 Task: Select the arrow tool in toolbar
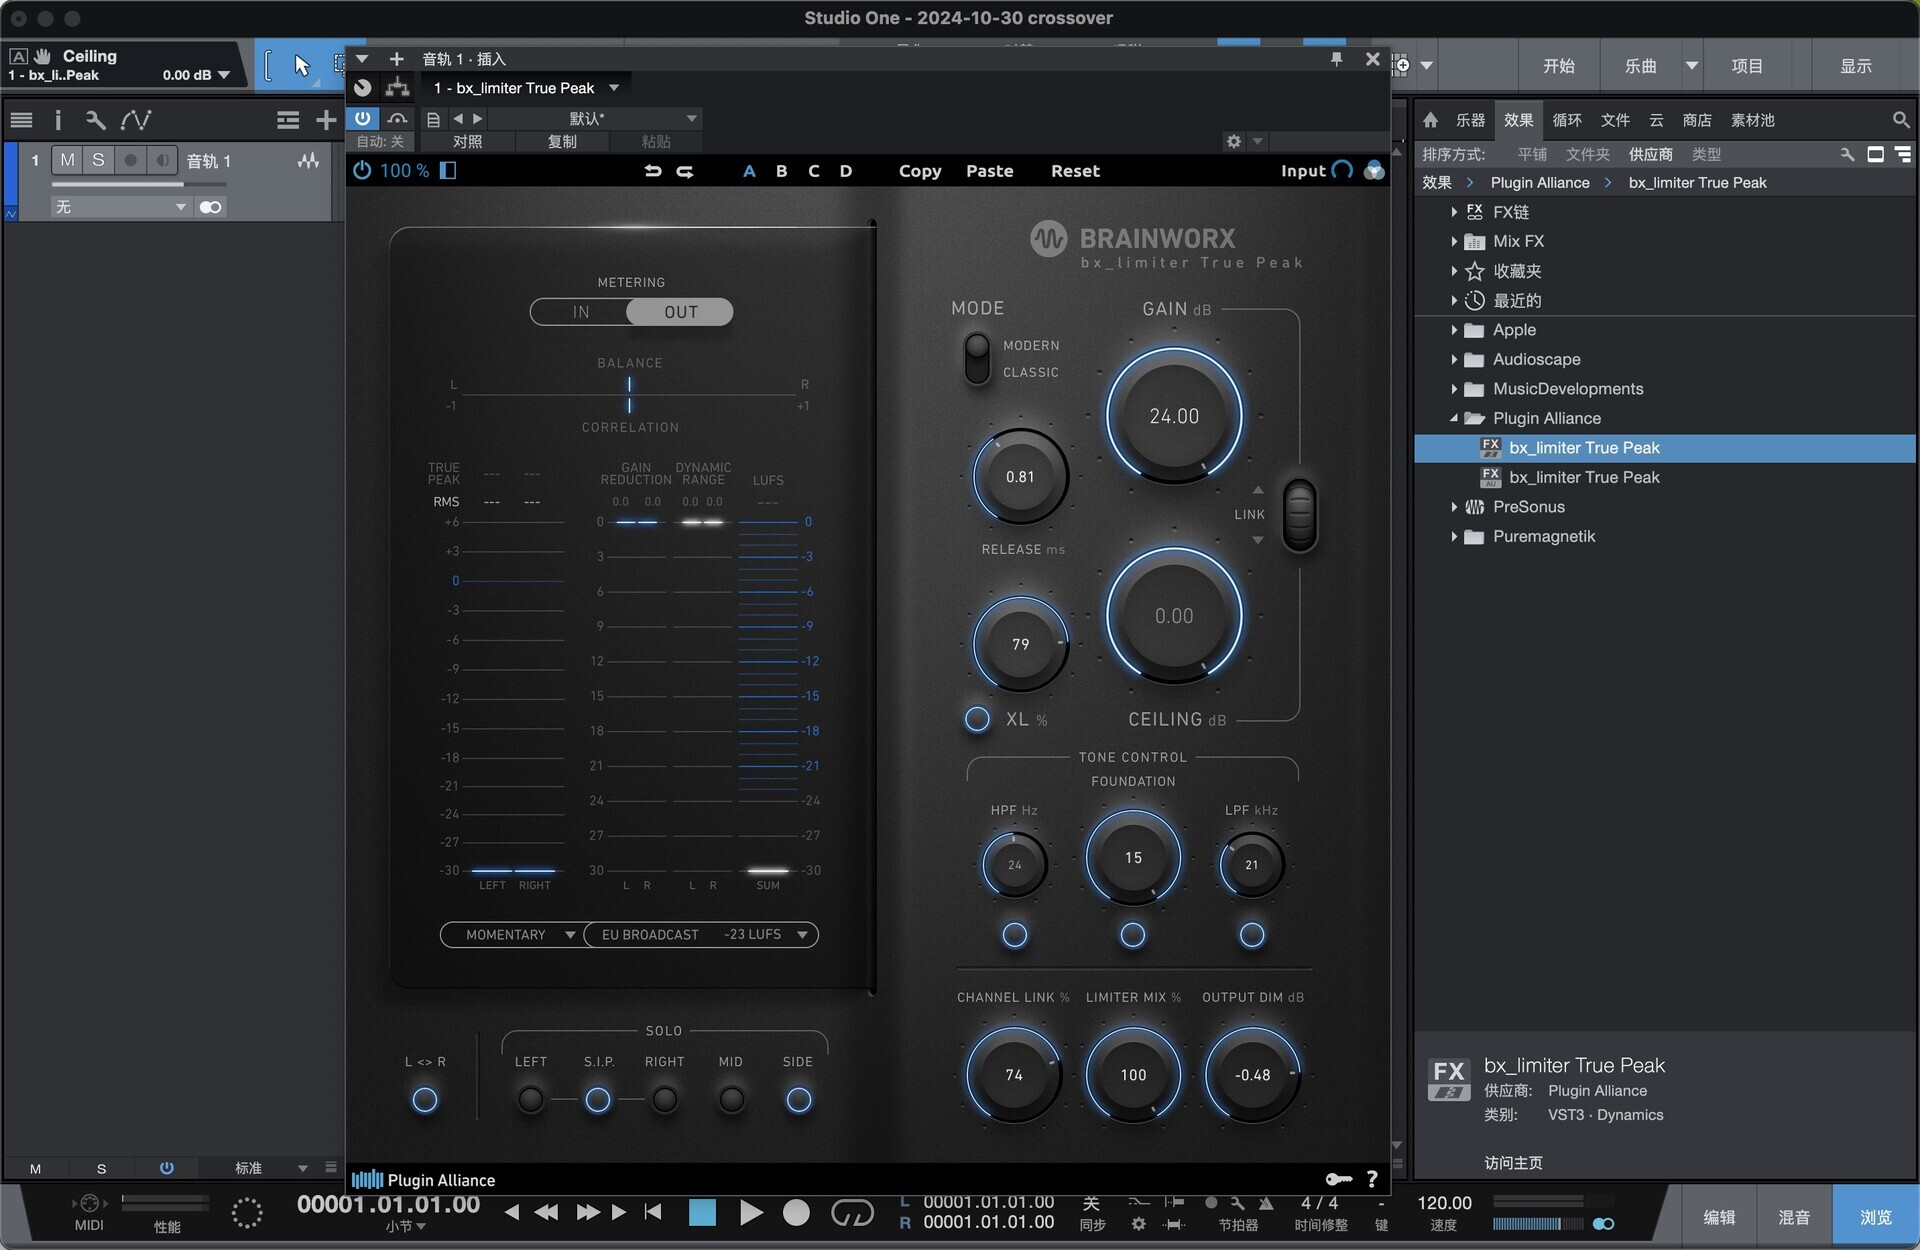click(302, 66)
